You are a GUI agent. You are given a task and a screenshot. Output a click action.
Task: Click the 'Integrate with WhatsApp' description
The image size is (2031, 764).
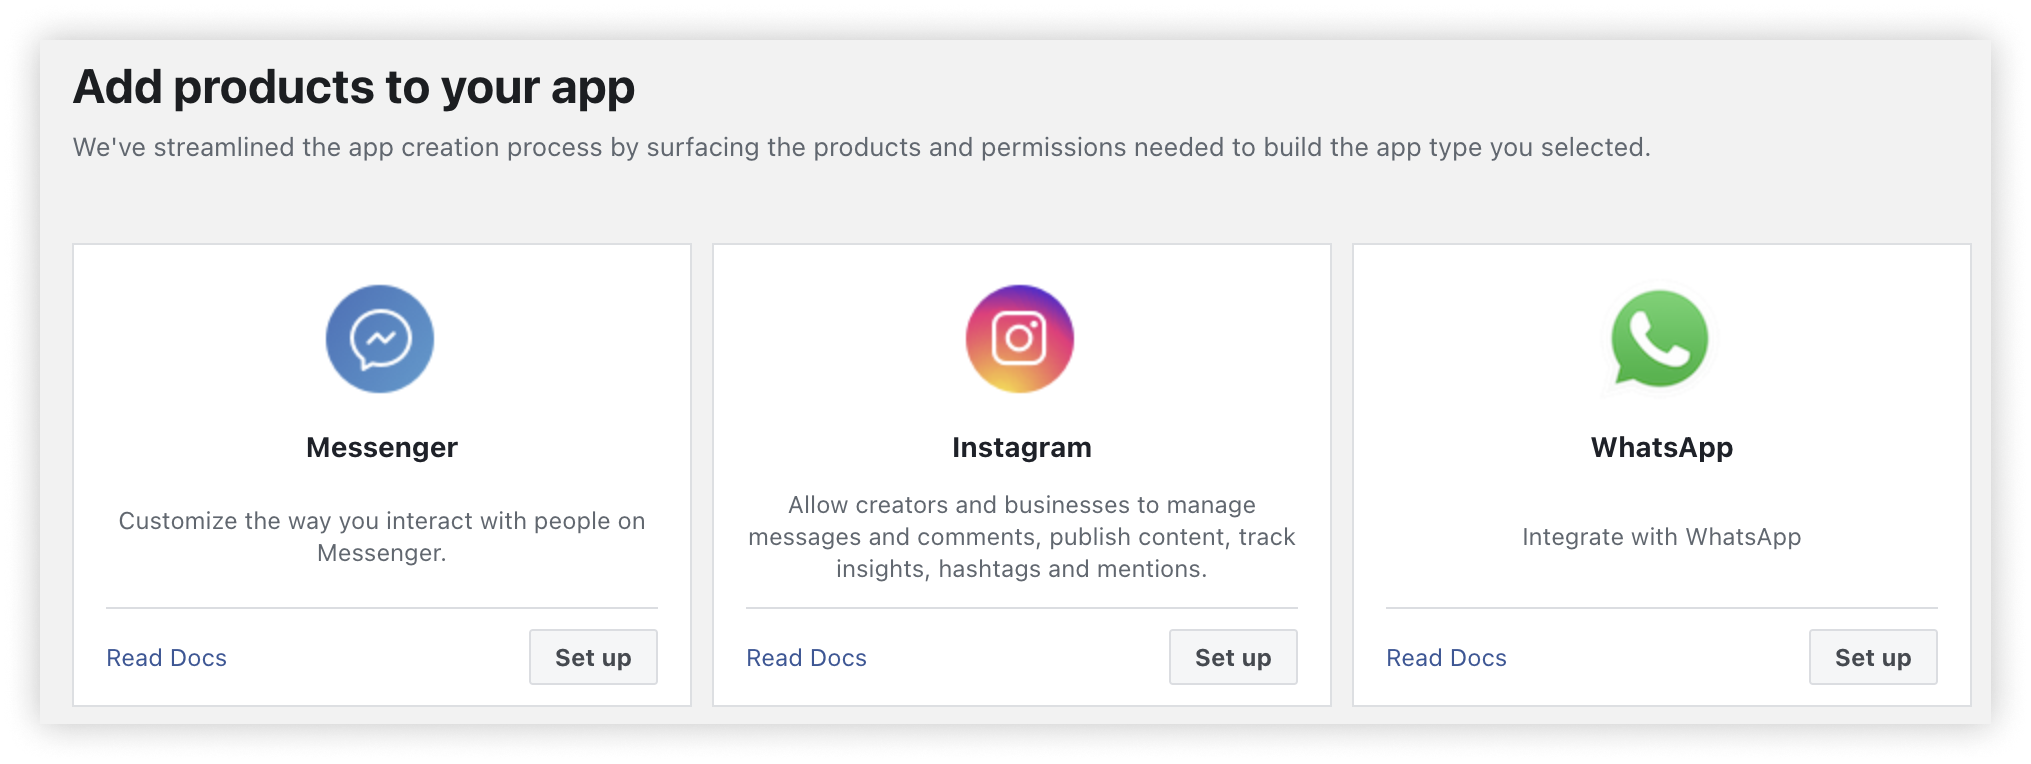tap(1662, 537)
